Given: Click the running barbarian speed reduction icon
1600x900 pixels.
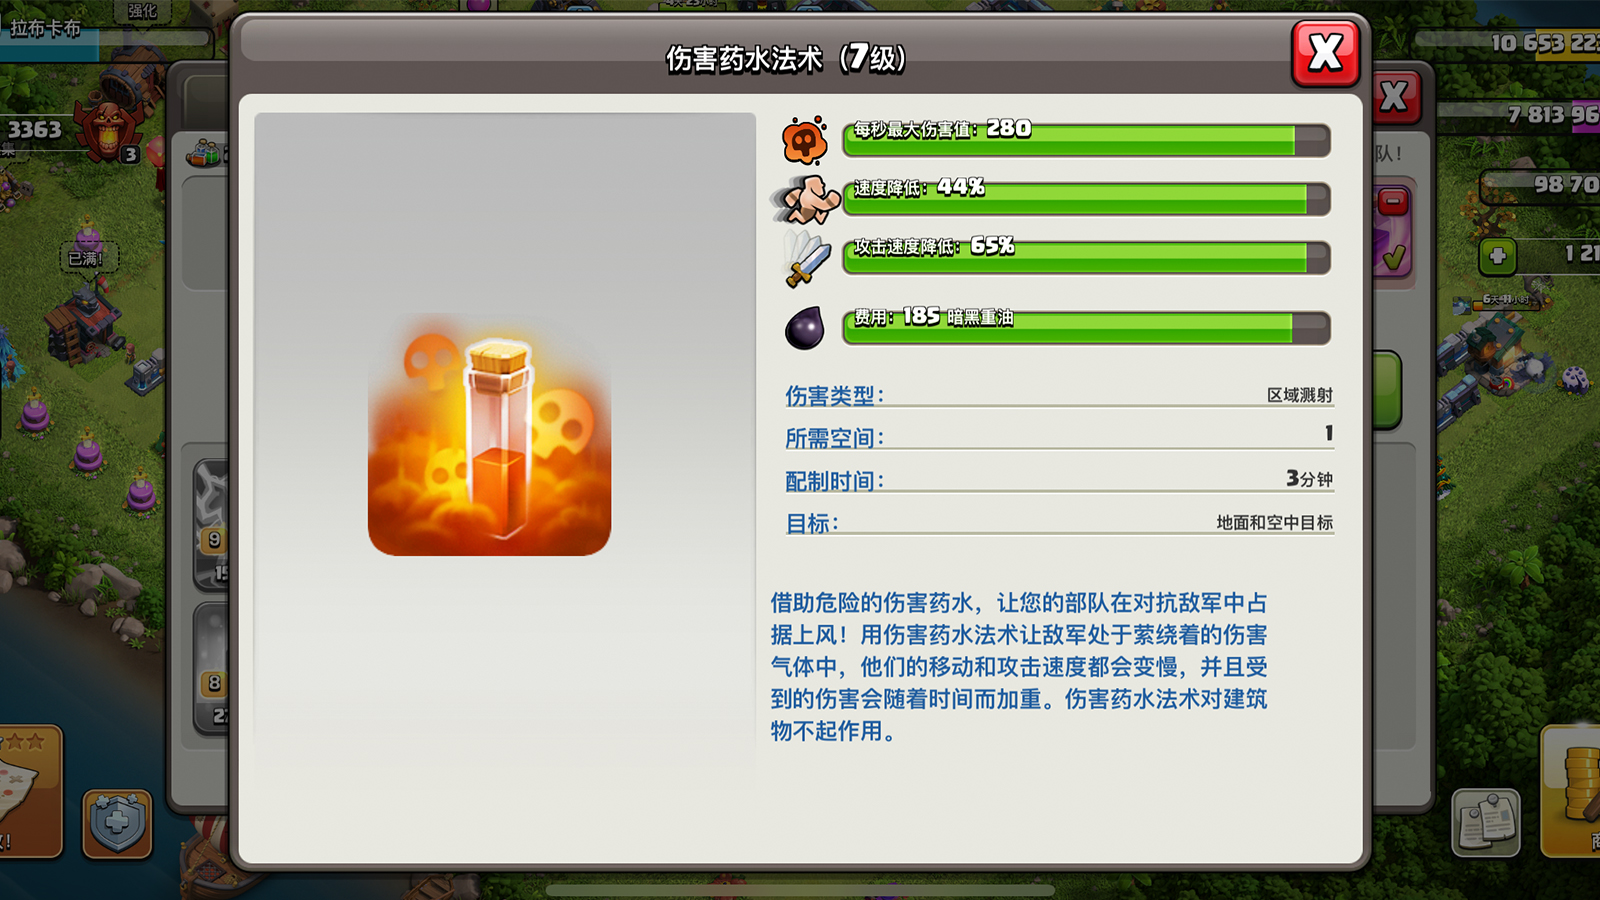Looking at the screenshot, I should [x=806, y=199].
